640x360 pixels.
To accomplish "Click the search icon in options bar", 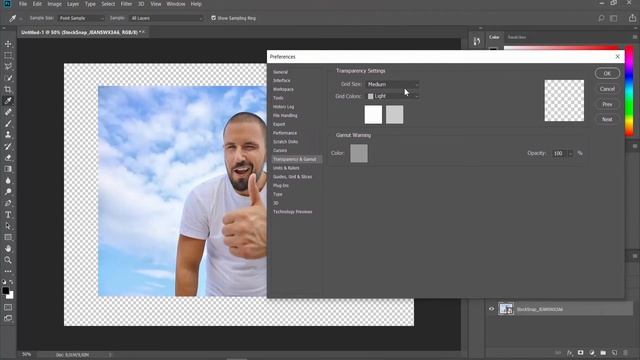I will (601, 18).
